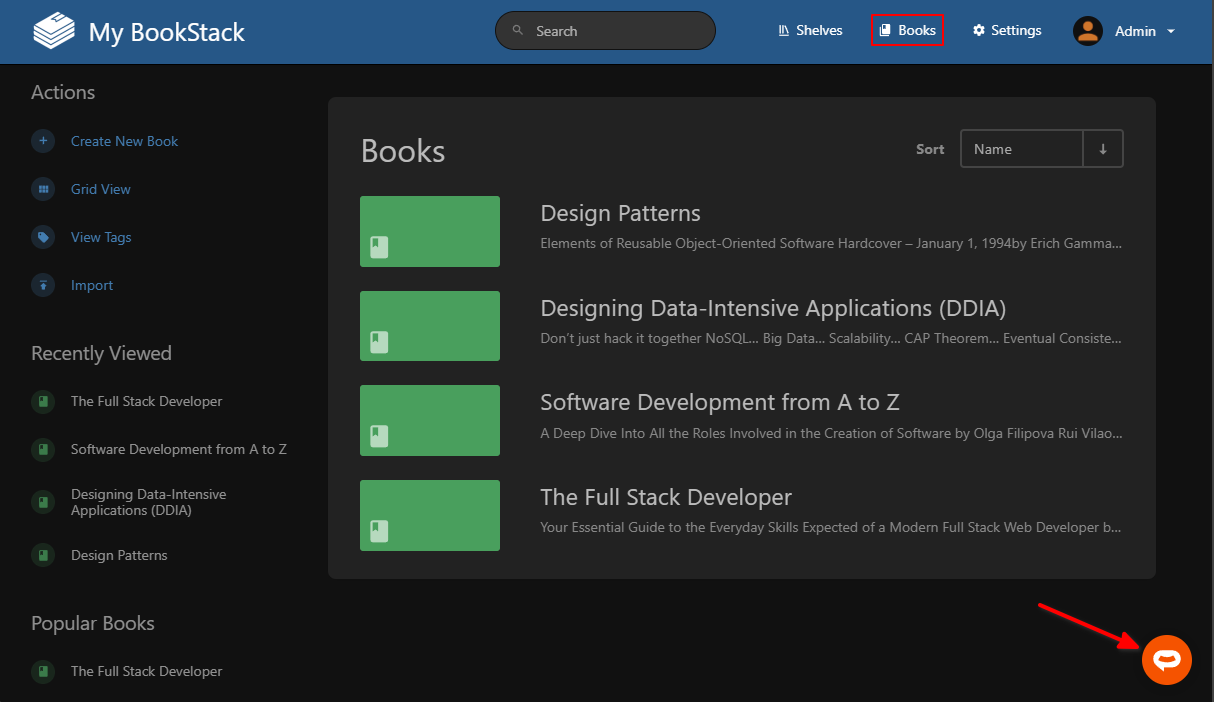Open the Design Patterns book title

620,213
